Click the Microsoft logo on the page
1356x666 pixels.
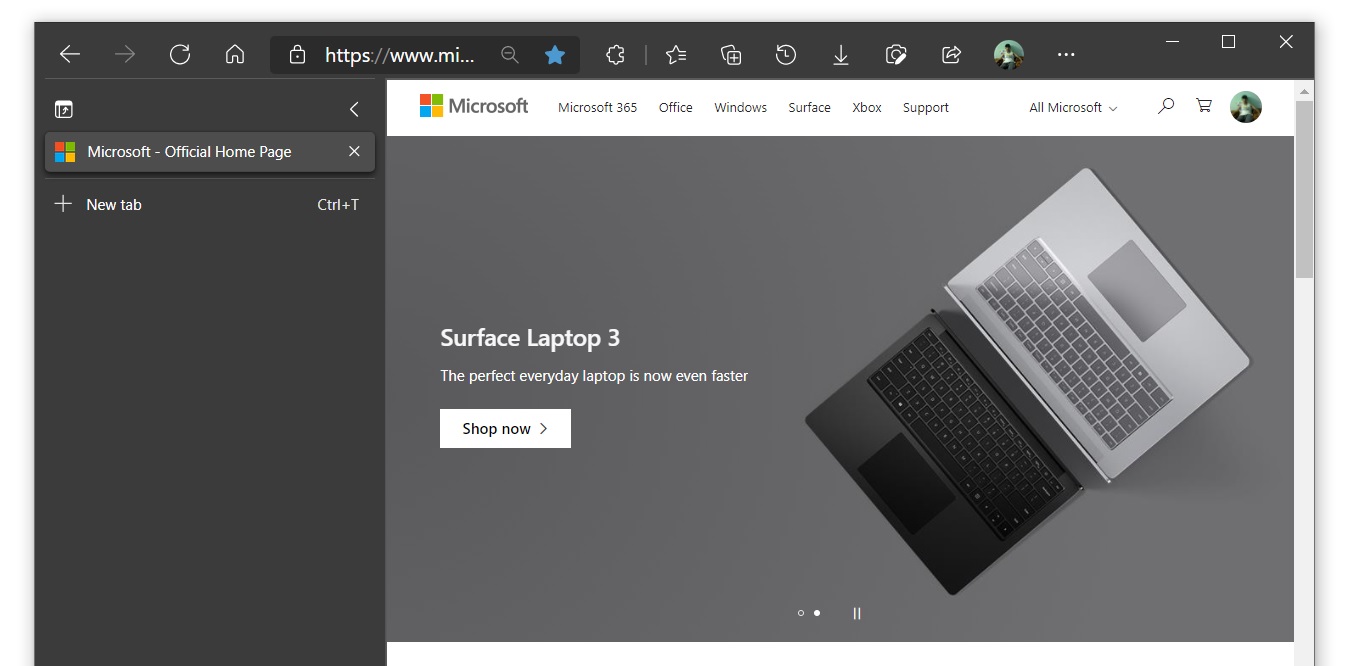click(474, 106)
